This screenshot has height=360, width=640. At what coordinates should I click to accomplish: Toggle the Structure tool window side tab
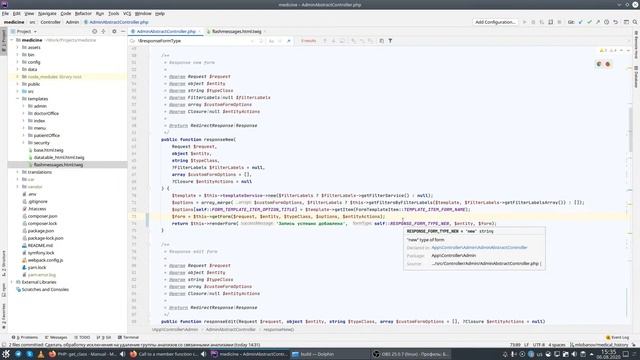click(4, 264)
